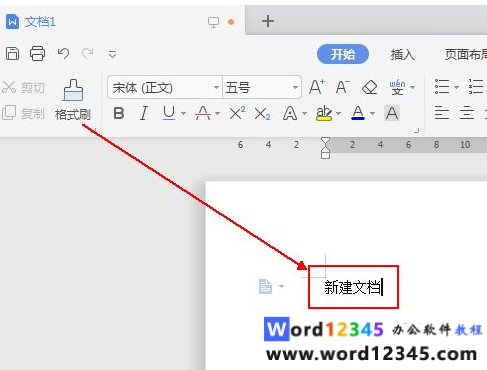Toggle bold formatting
This screenshot has width=487, height=370.
tap(119, 114)
